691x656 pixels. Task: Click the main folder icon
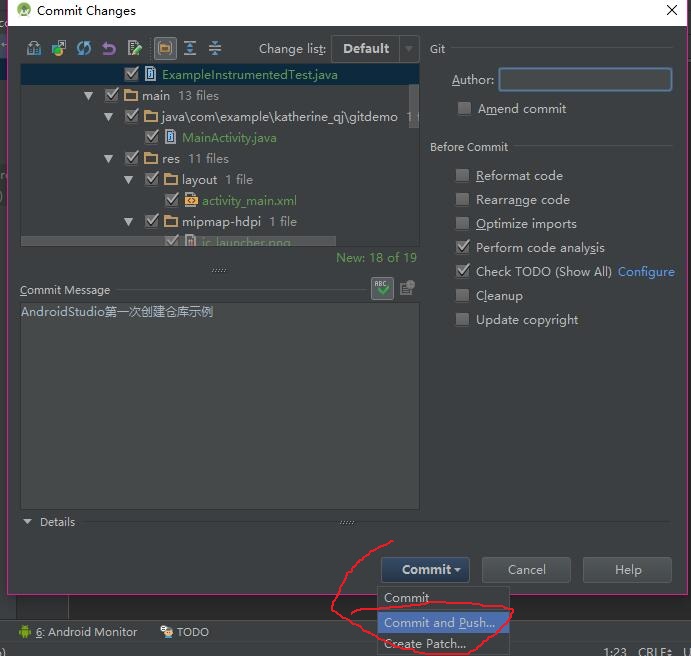(131, 95)
